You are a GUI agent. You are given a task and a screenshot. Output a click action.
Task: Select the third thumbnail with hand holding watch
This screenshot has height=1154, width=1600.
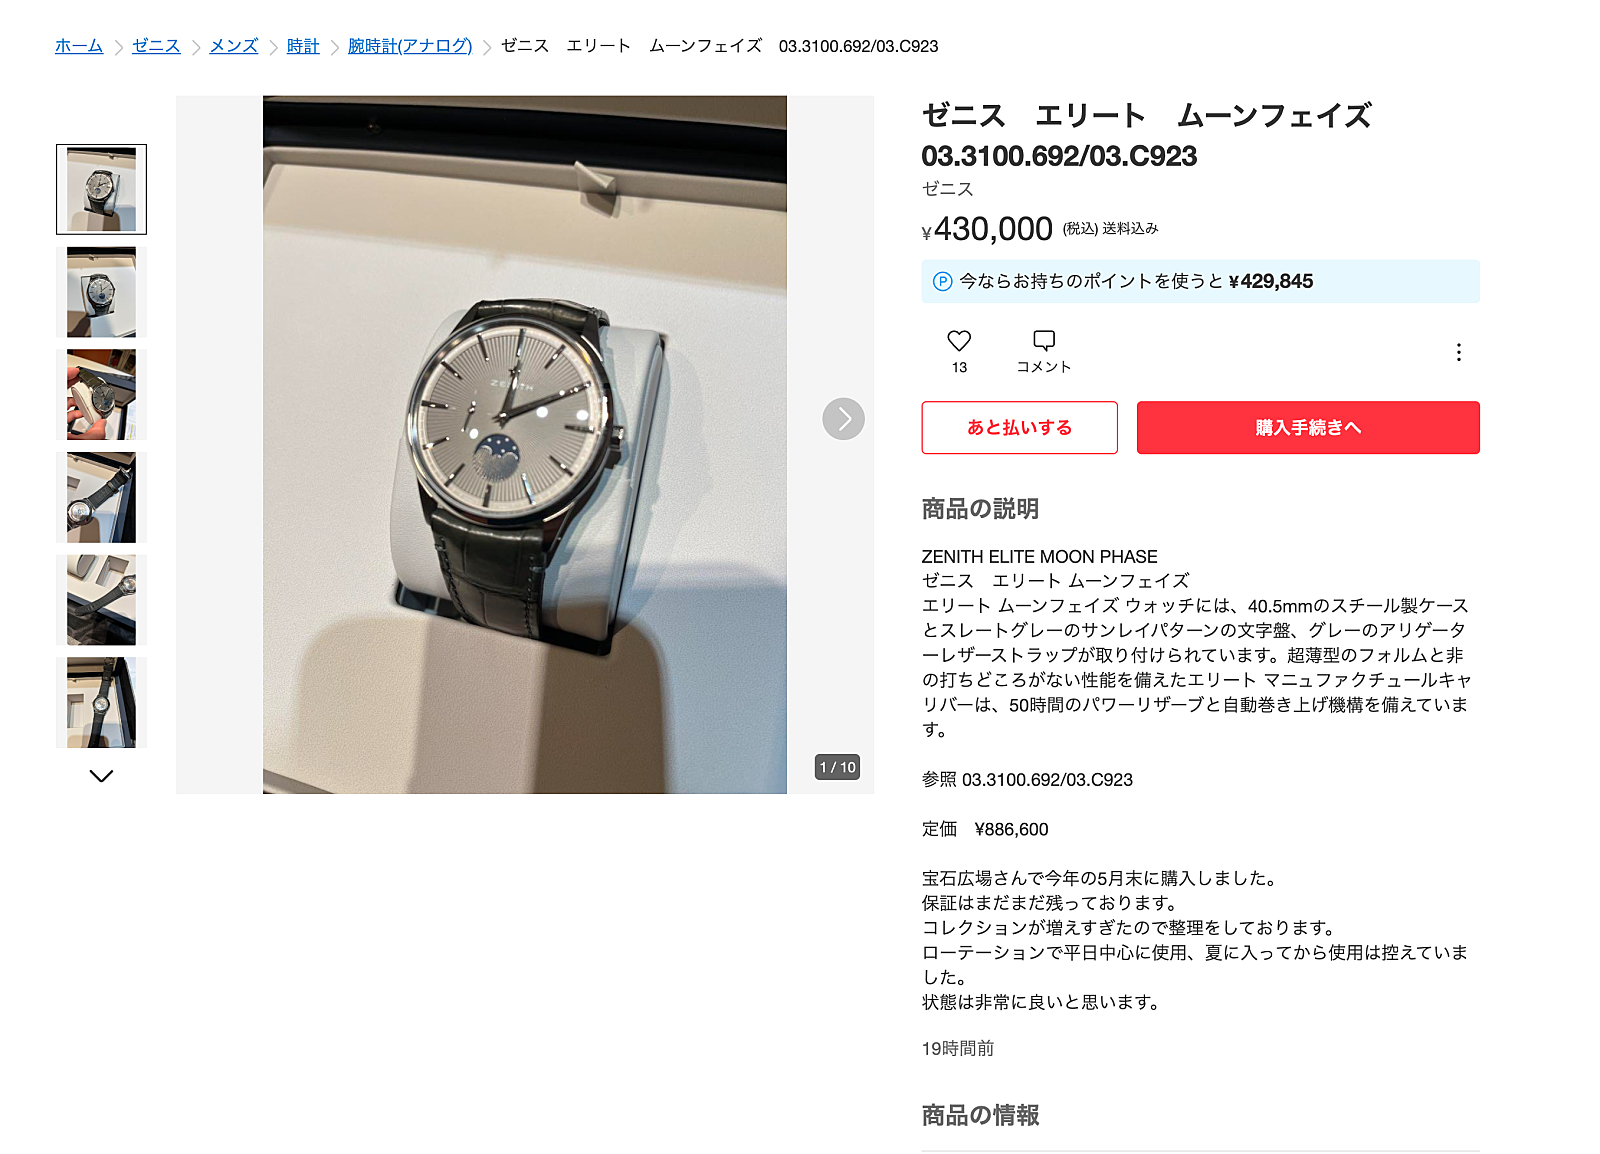(101, 395)
